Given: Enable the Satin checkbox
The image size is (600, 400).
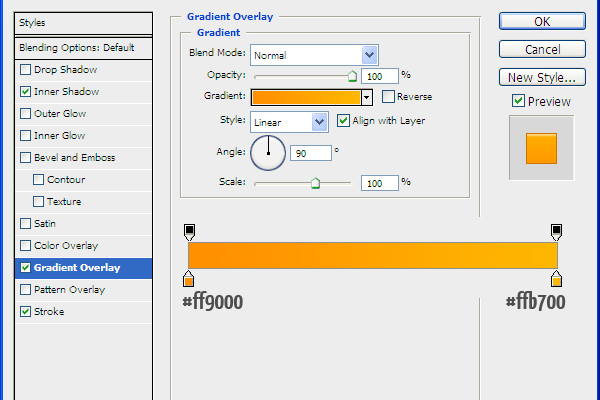Looking at the screenshot, I should (x=26, y=224).
